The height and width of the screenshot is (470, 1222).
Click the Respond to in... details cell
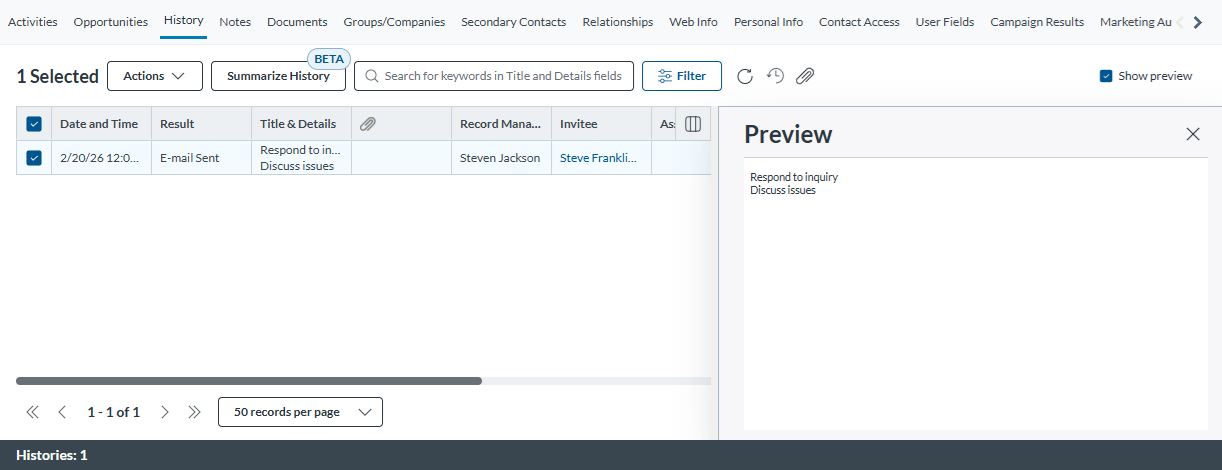301,158
